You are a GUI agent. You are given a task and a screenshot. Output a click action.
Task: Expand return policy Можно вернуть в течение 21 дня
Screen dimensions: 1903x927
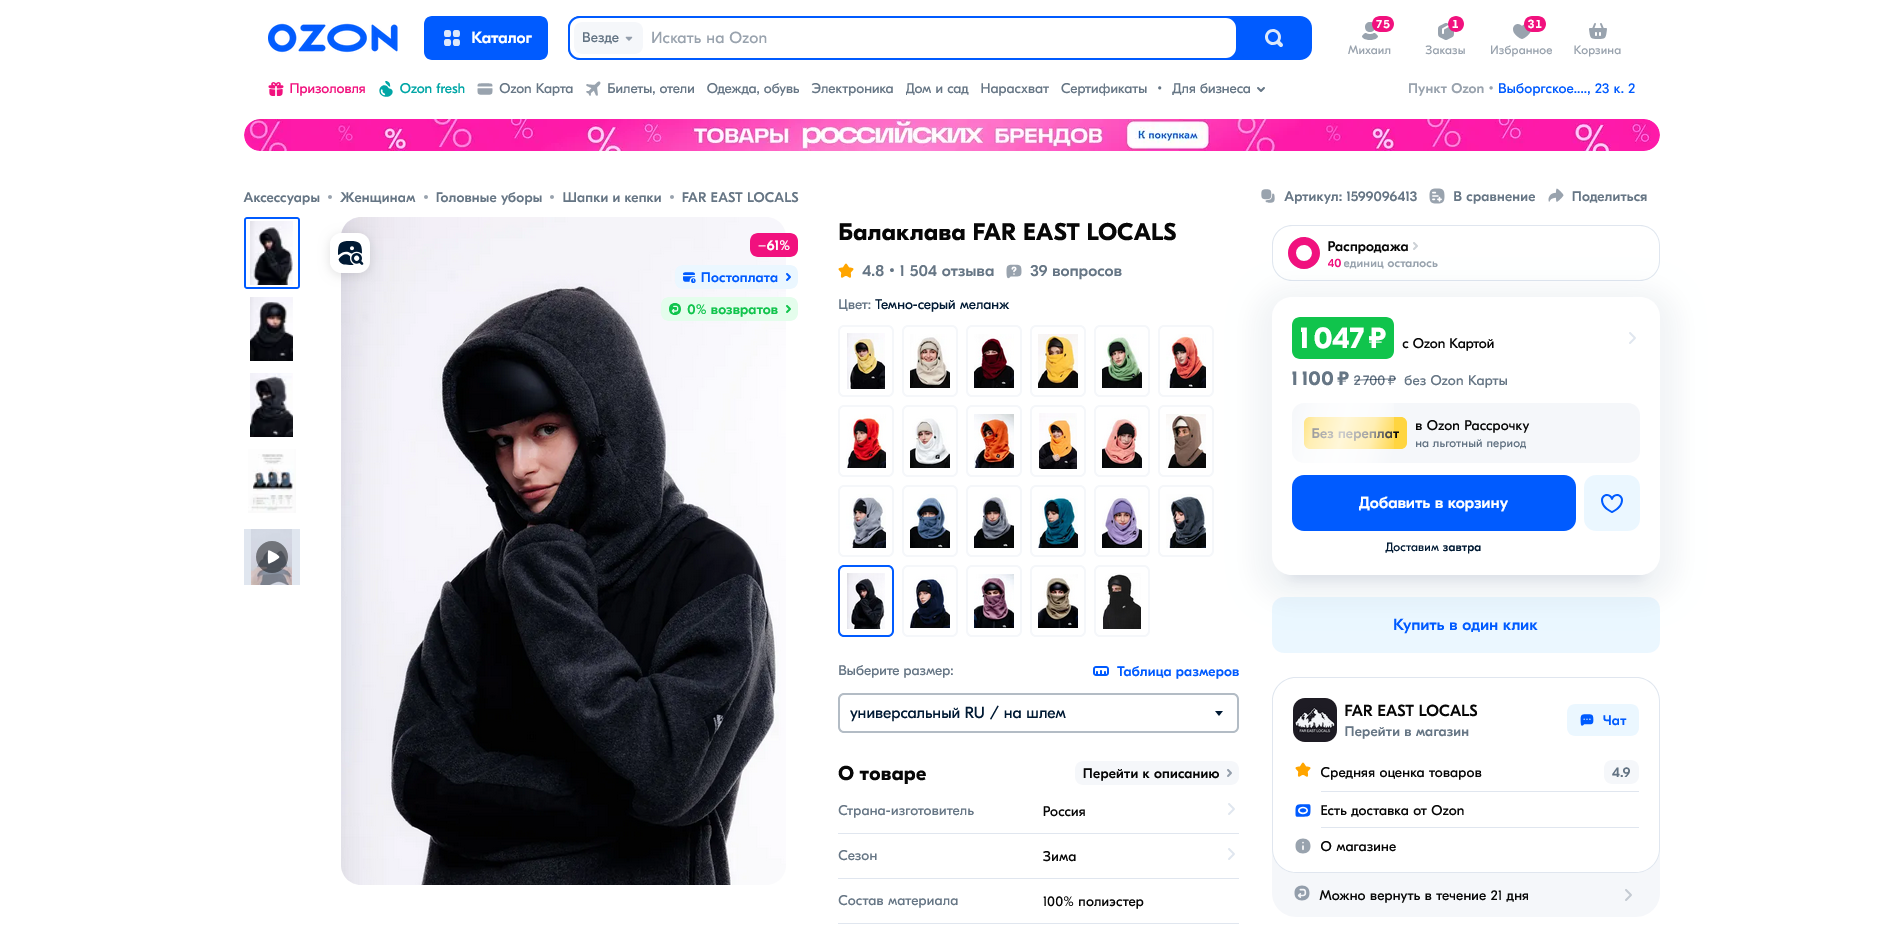tap(1465, 895)
